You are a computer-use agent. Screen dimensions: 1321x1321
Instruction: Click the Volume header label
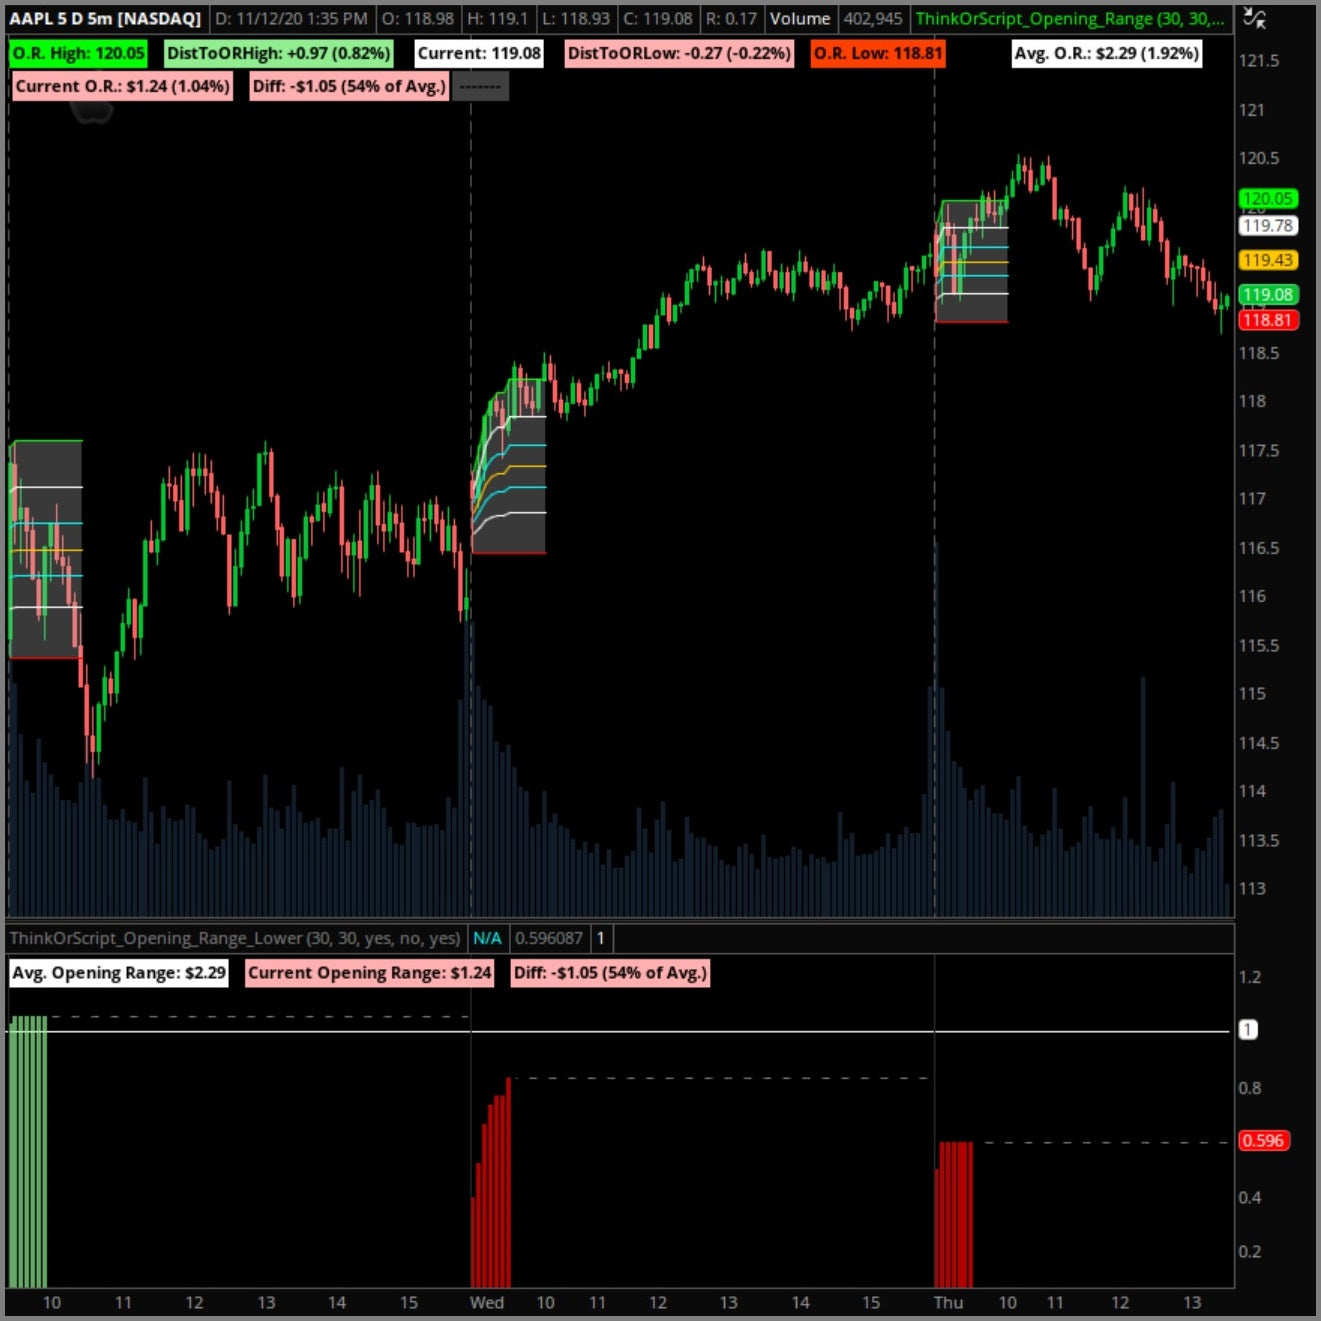point(800,18)
